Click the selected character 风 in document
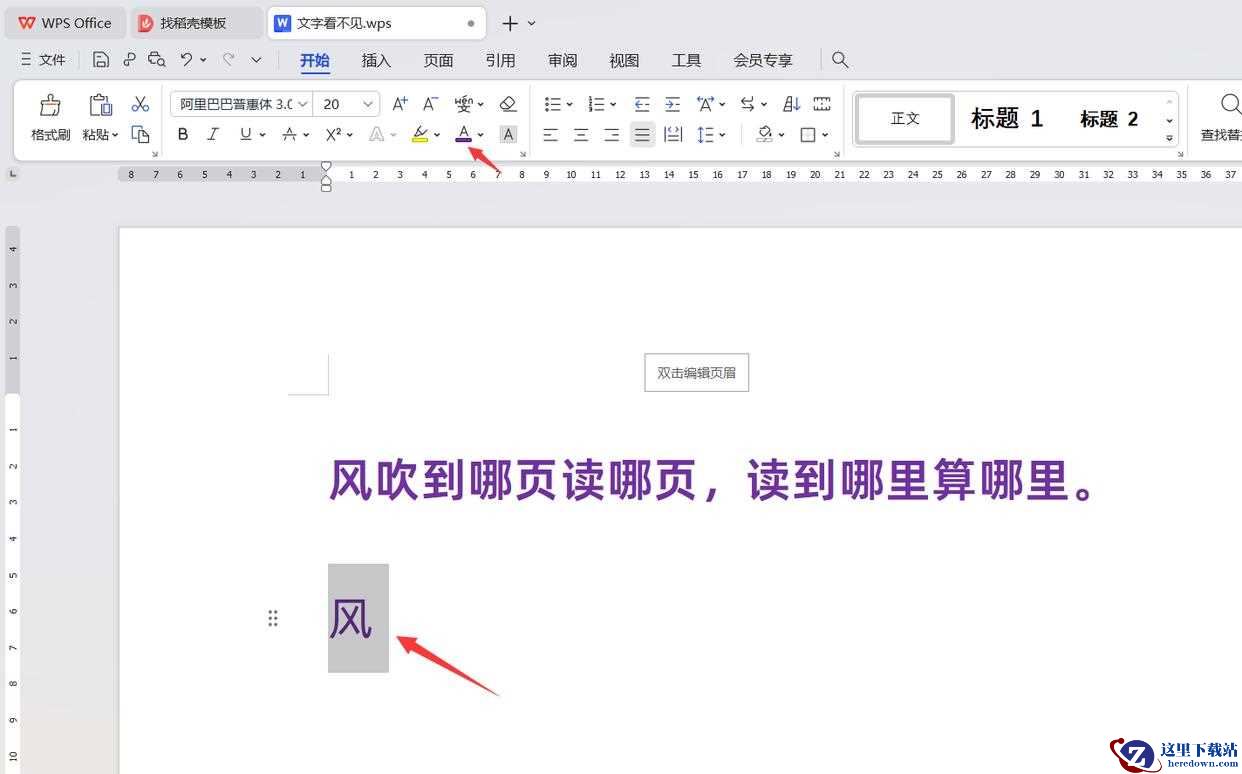Screen dimensions: 1242x774 pyautogui.click(x=352, y=619)
